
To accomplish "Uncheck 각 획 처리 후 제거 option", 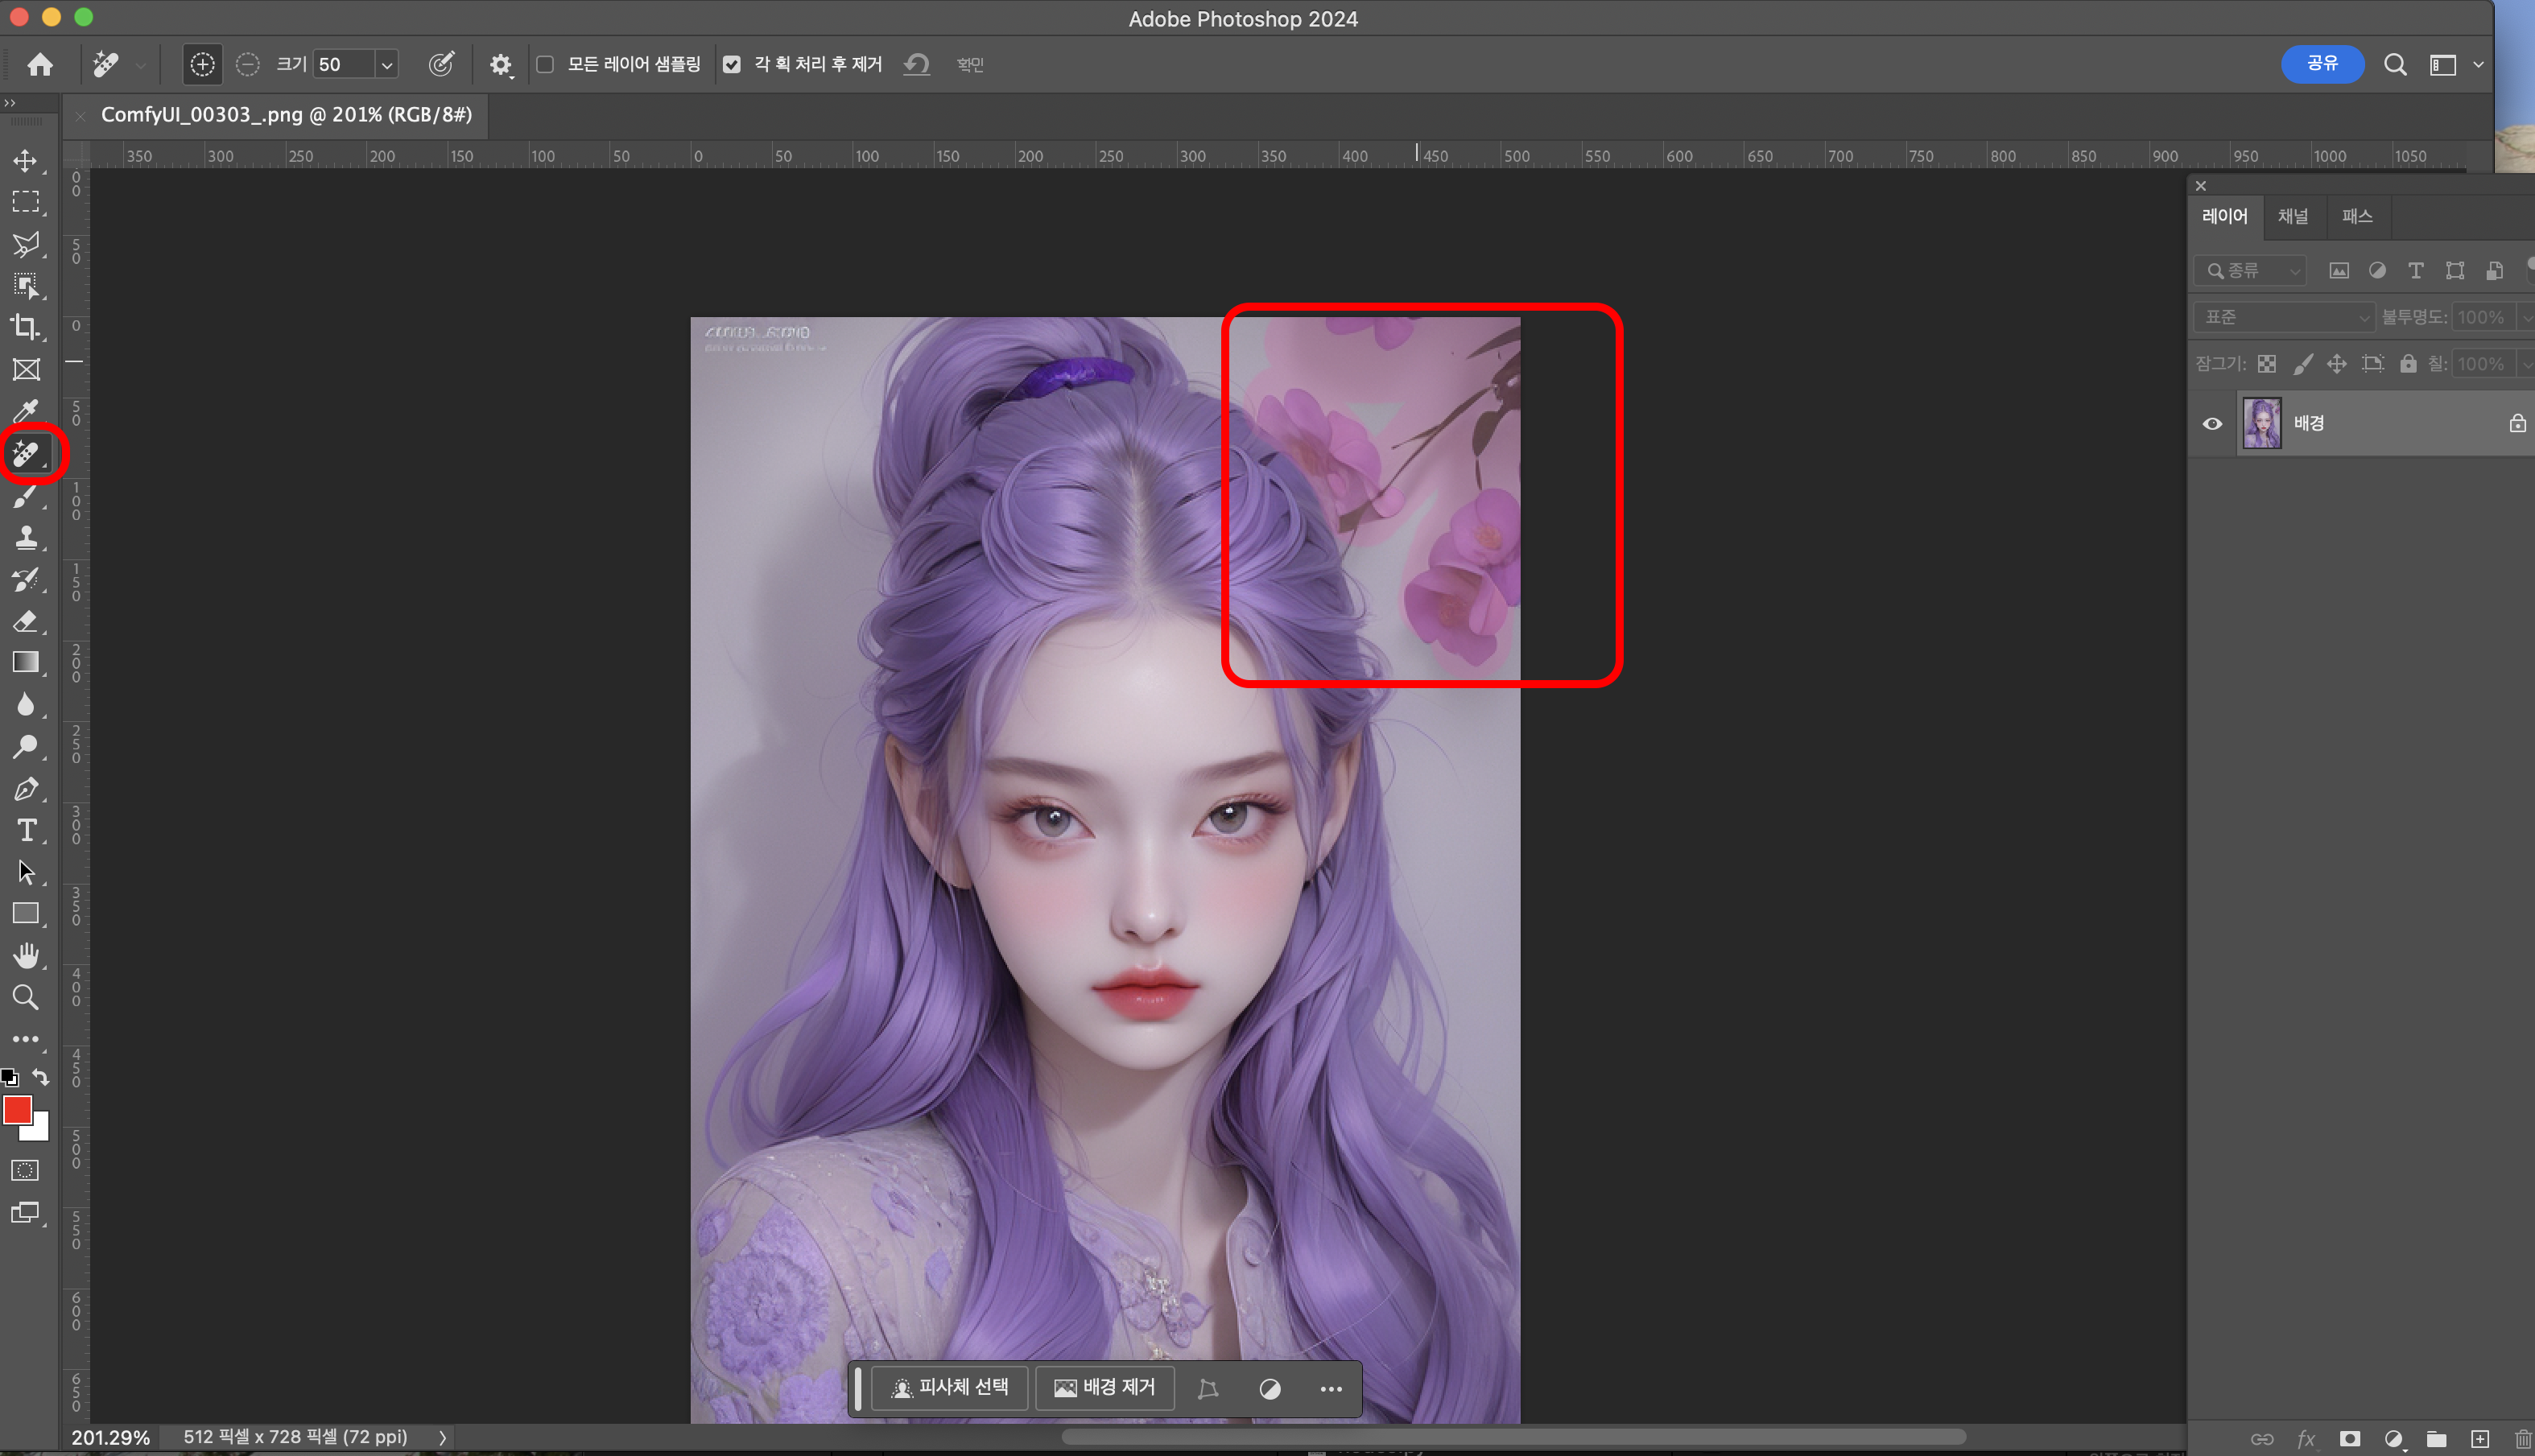I will [x=732, y=65].
